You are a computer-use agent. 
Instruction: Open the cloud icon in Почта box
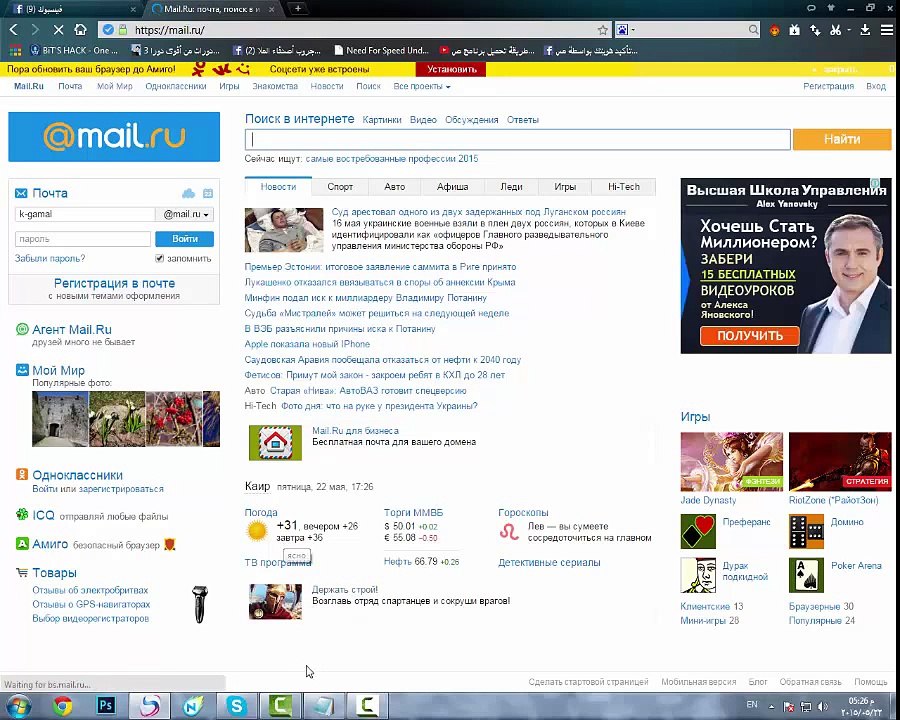click(188, 193)
